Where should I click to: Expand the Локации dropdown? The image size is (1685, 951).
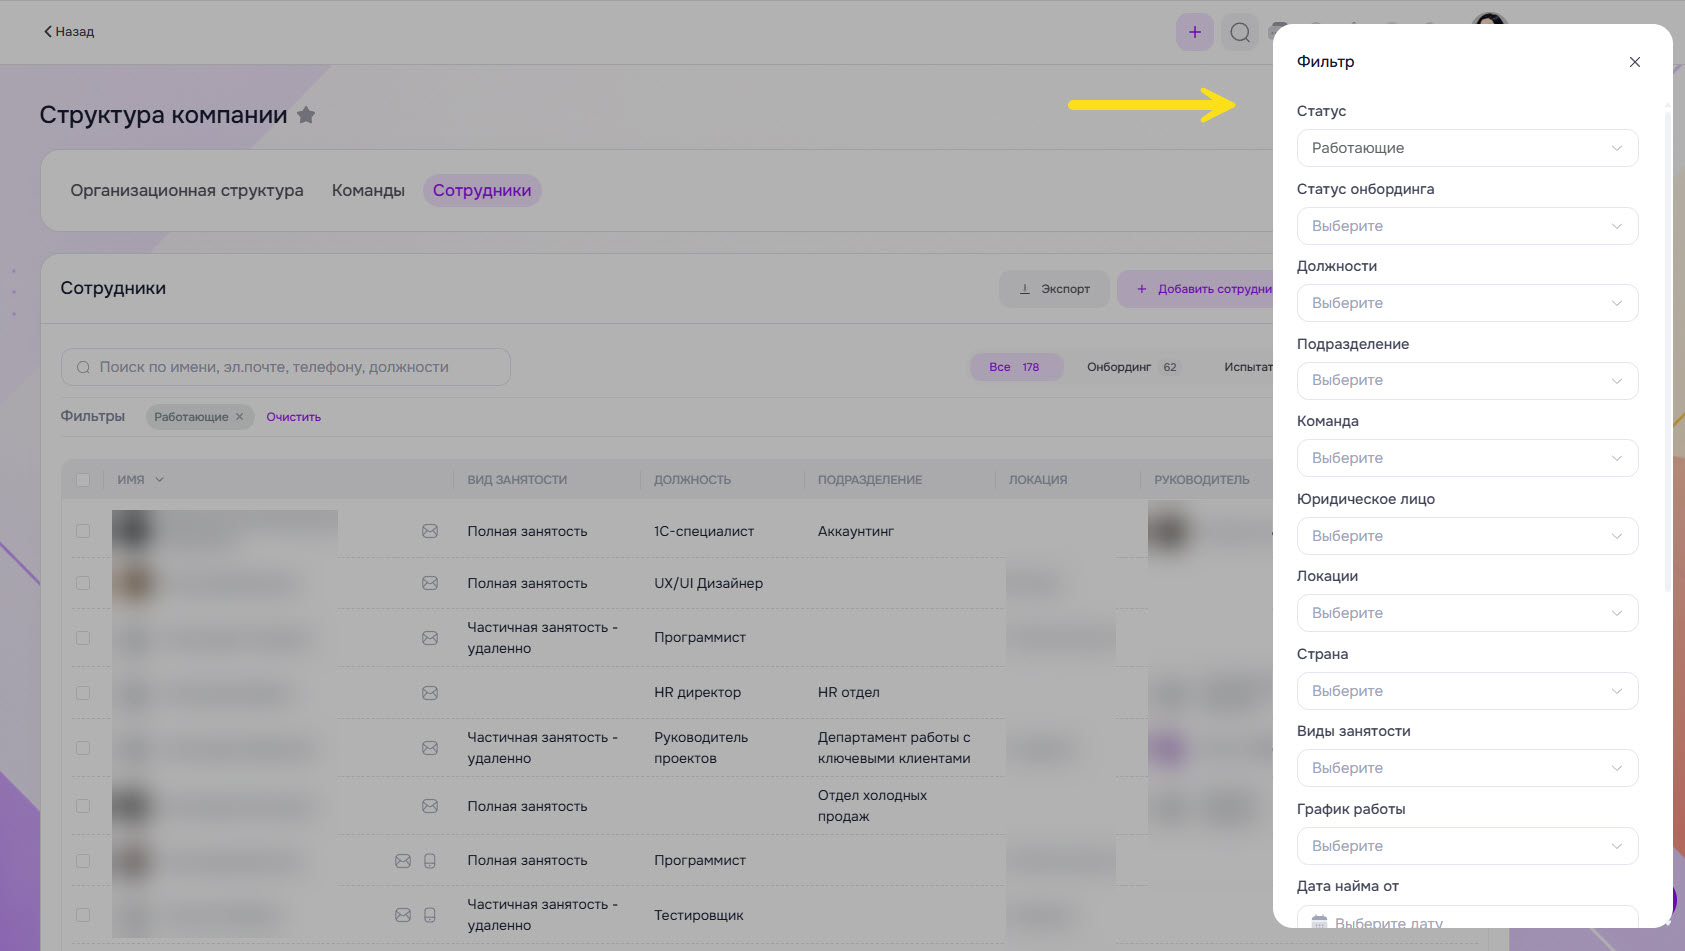[x=1467, y=613]
